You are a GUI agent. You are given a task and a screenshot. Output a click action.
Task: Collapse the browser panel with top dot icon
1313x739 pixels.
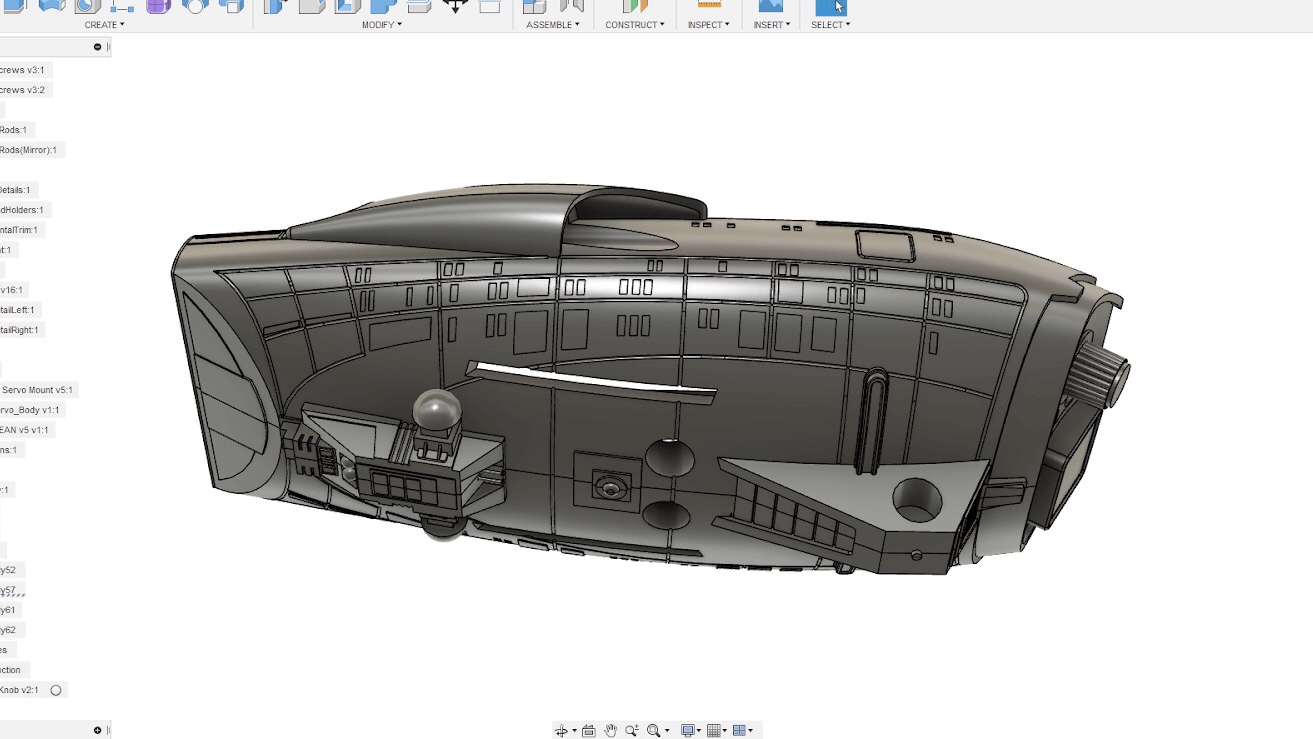click(x=97, y=47)
